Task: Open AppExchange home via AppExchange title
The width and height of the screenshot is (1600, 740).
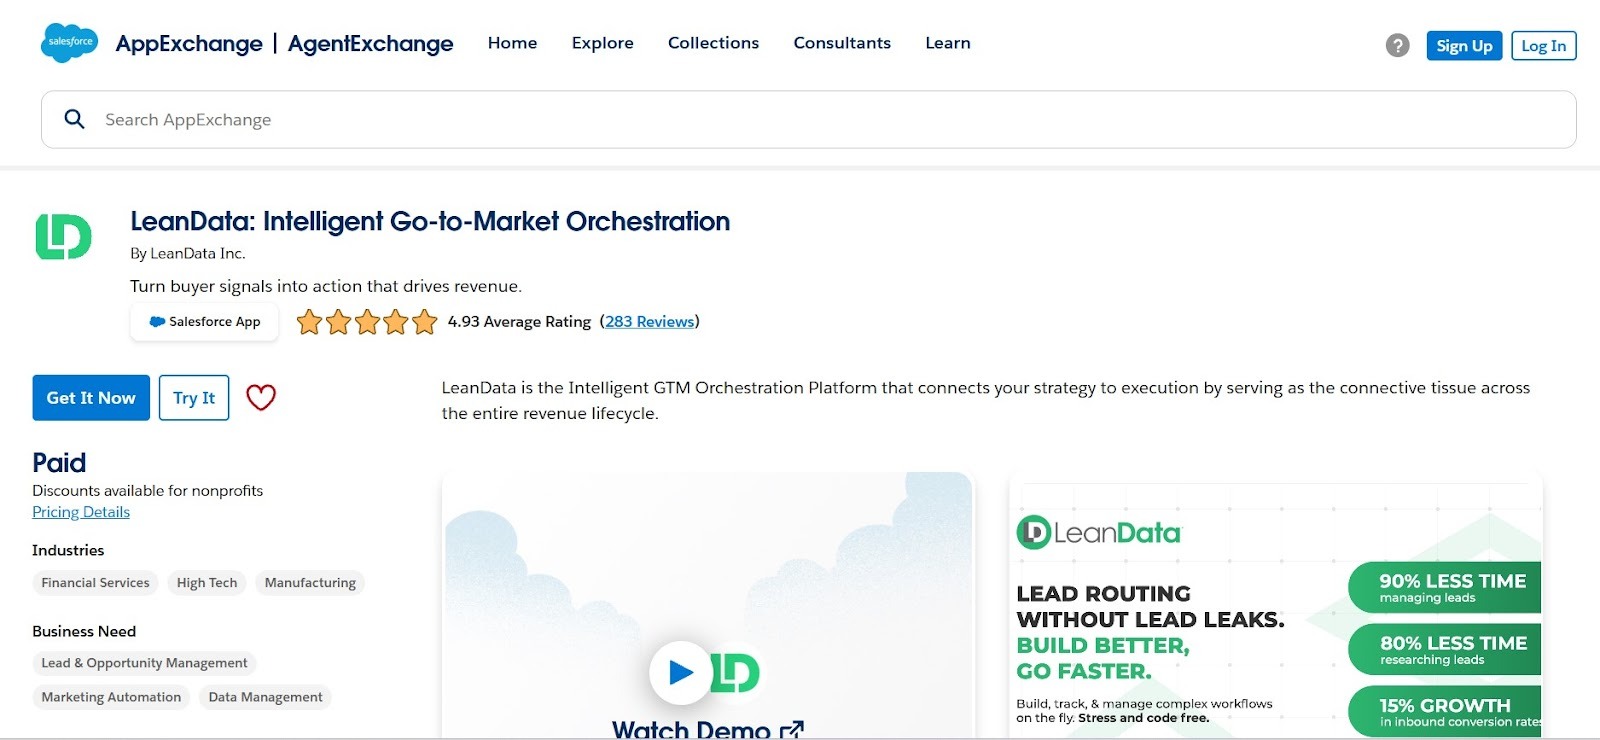Action: point(189,43)
